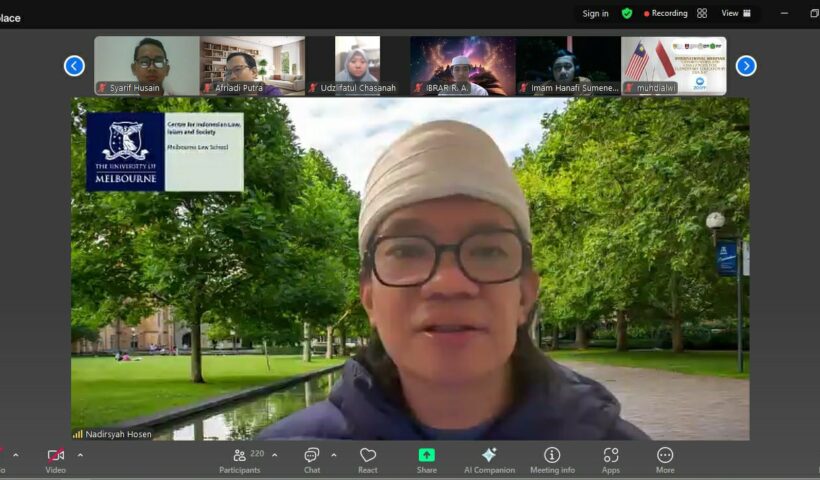Open the Apps panel
This screenshot has height=480, width=820.
pyautogui.click(x=611, y=457)
